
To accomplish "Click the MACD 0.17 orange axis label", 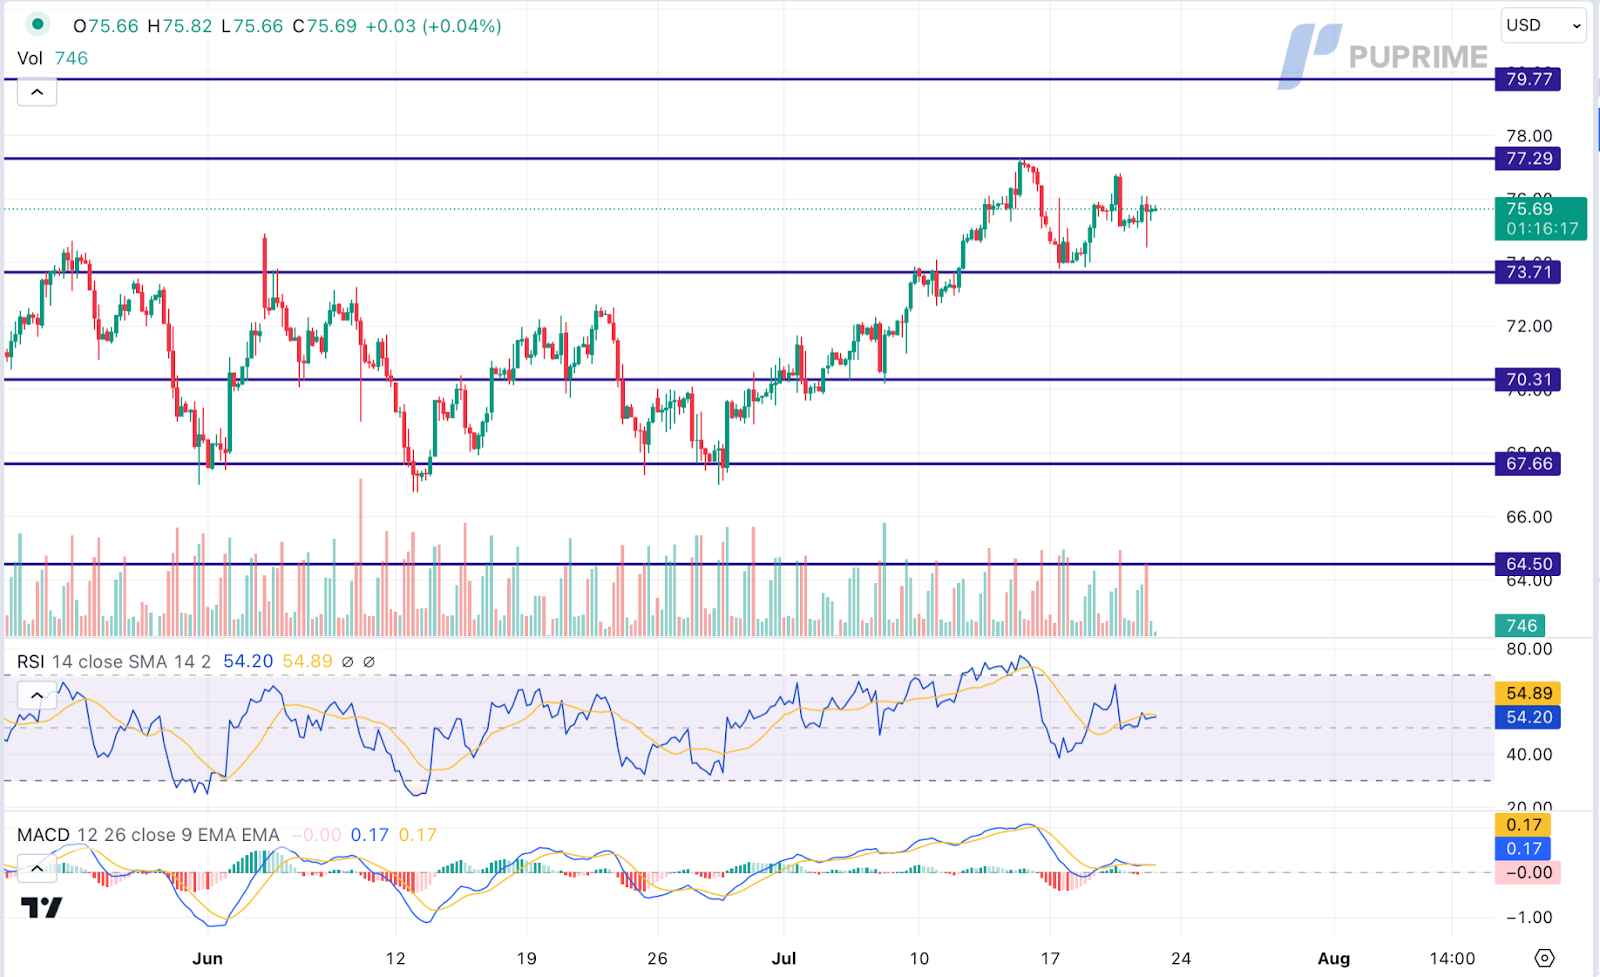I will [1523, 825].
